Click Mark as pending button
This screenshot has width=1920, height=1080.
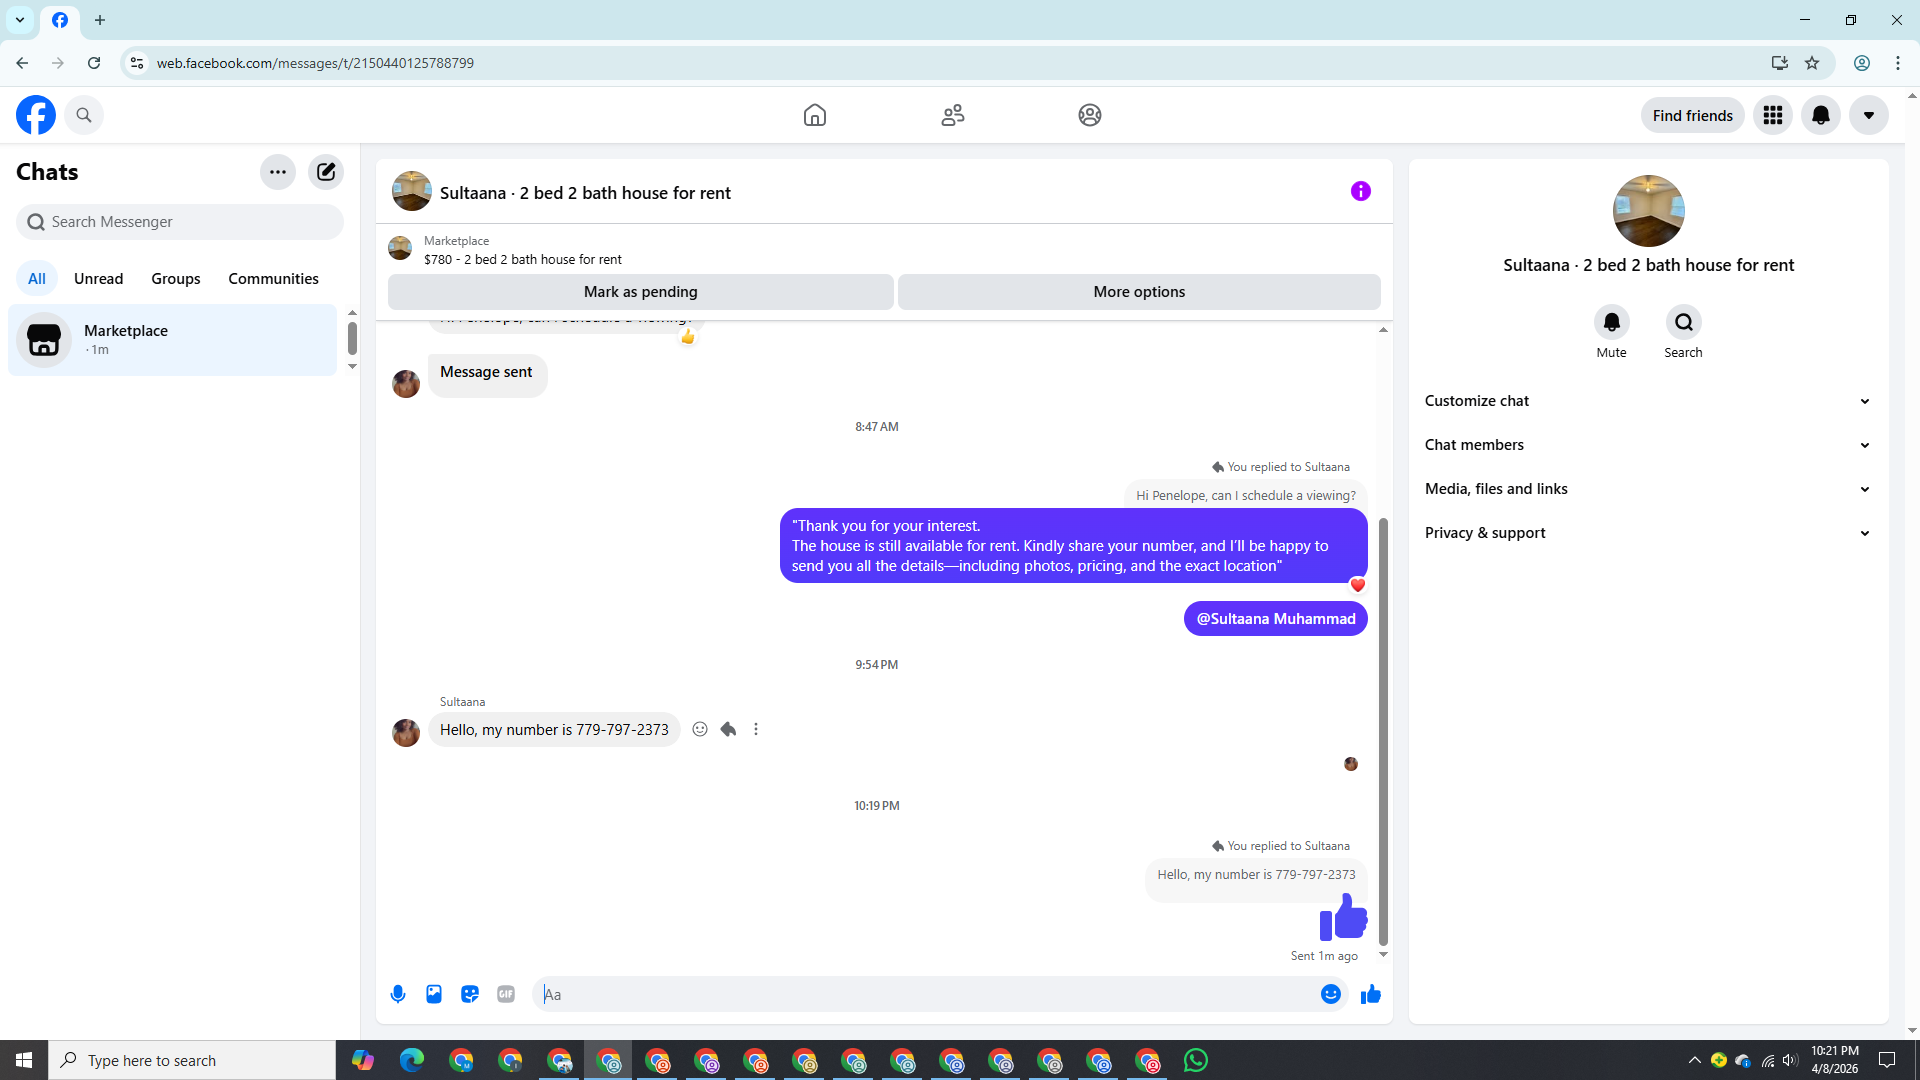(x=640, y=292)
